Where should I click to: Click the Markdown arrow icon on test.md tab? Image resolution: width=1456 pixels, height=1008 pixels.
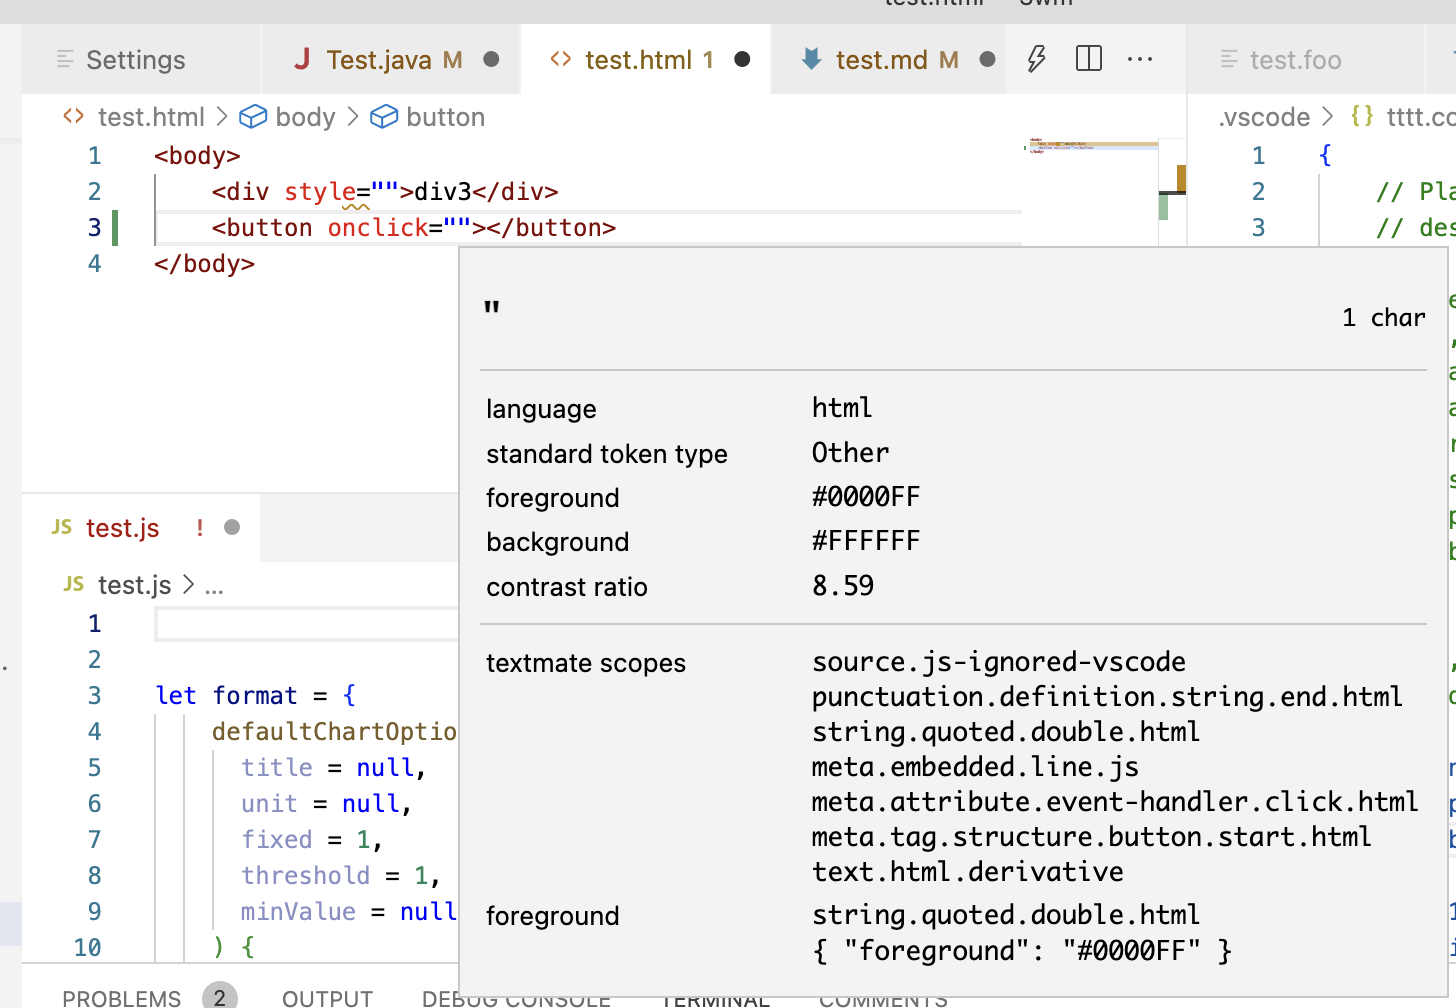coord(813,59)
